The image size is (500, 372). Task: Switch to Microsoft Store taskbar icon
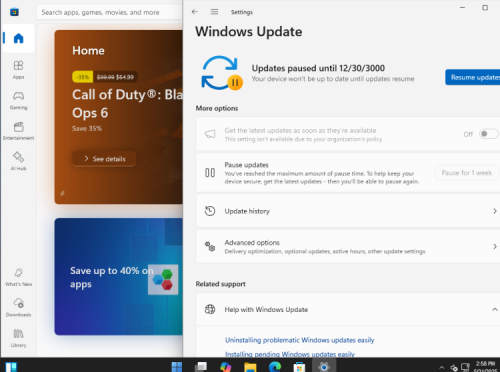click(299, 367)
